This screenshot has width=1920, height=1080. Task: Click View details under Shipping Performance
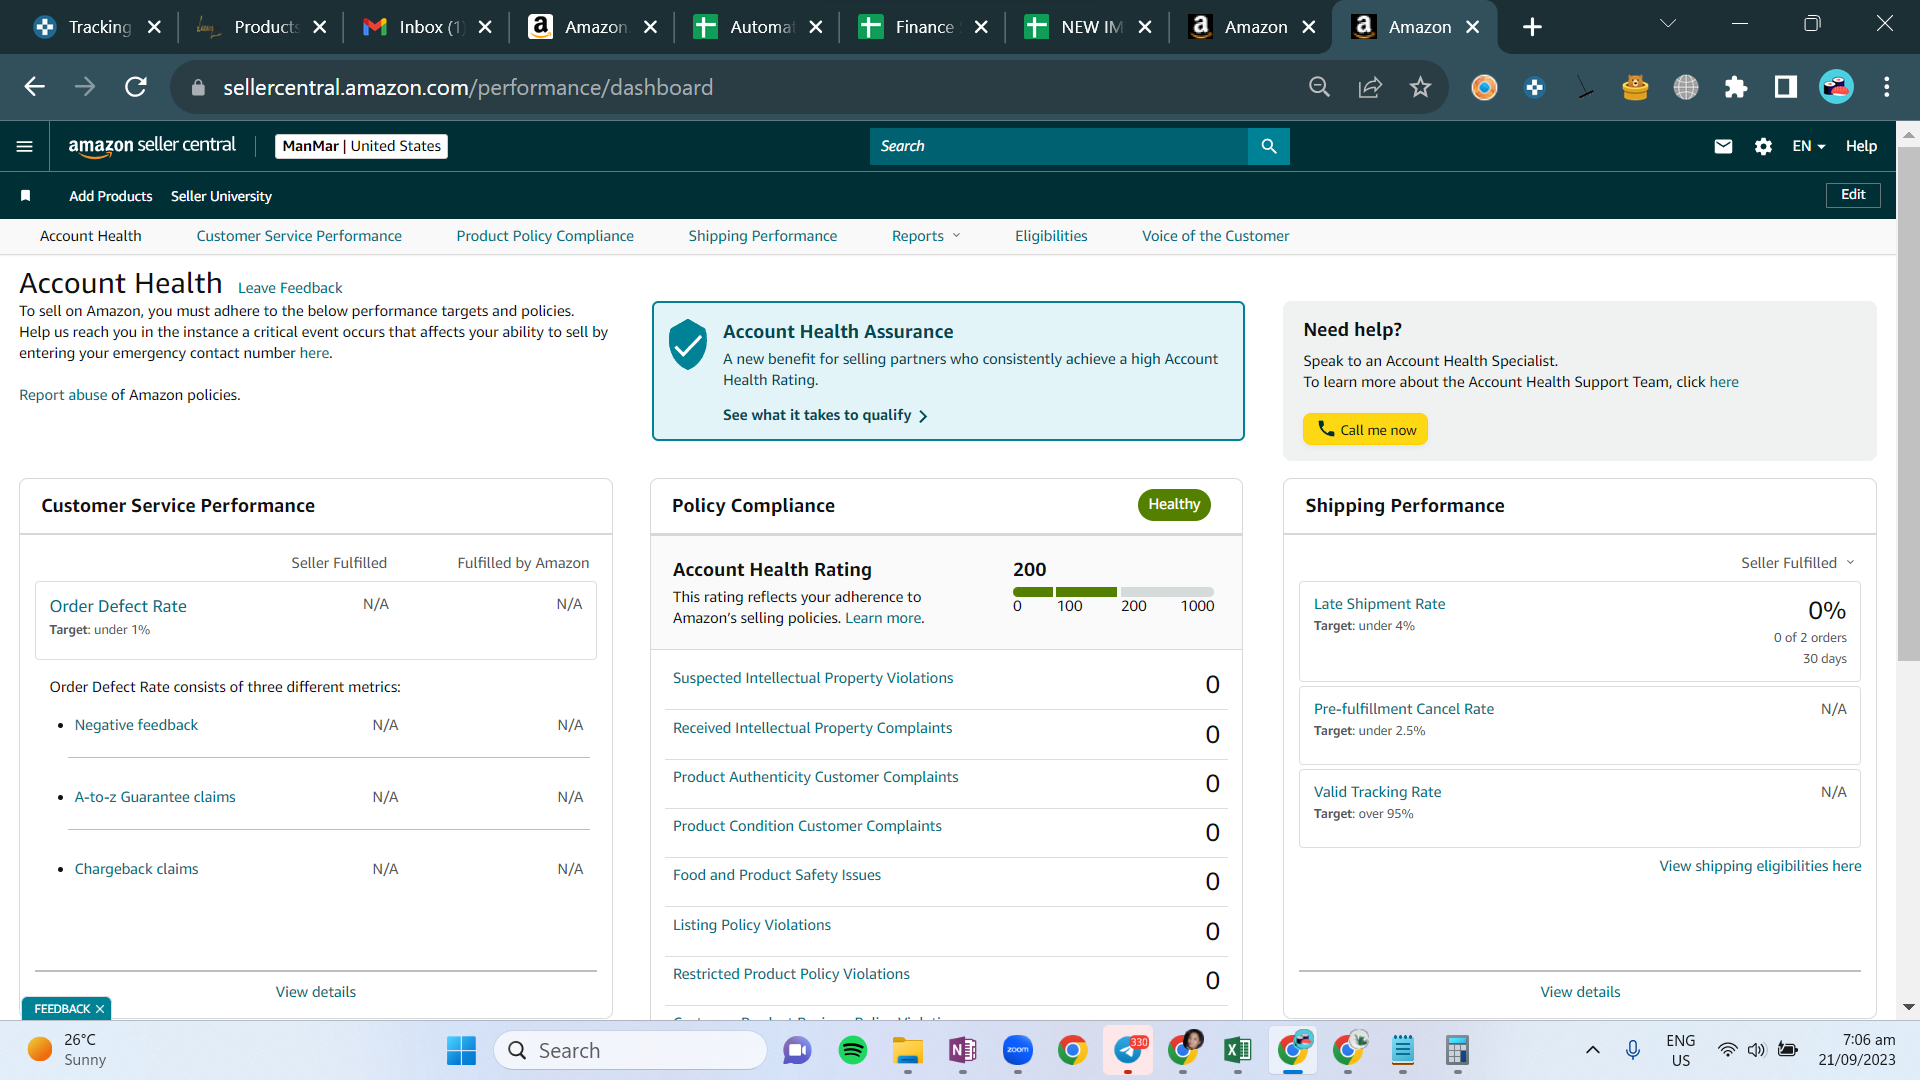point(1580,992)
